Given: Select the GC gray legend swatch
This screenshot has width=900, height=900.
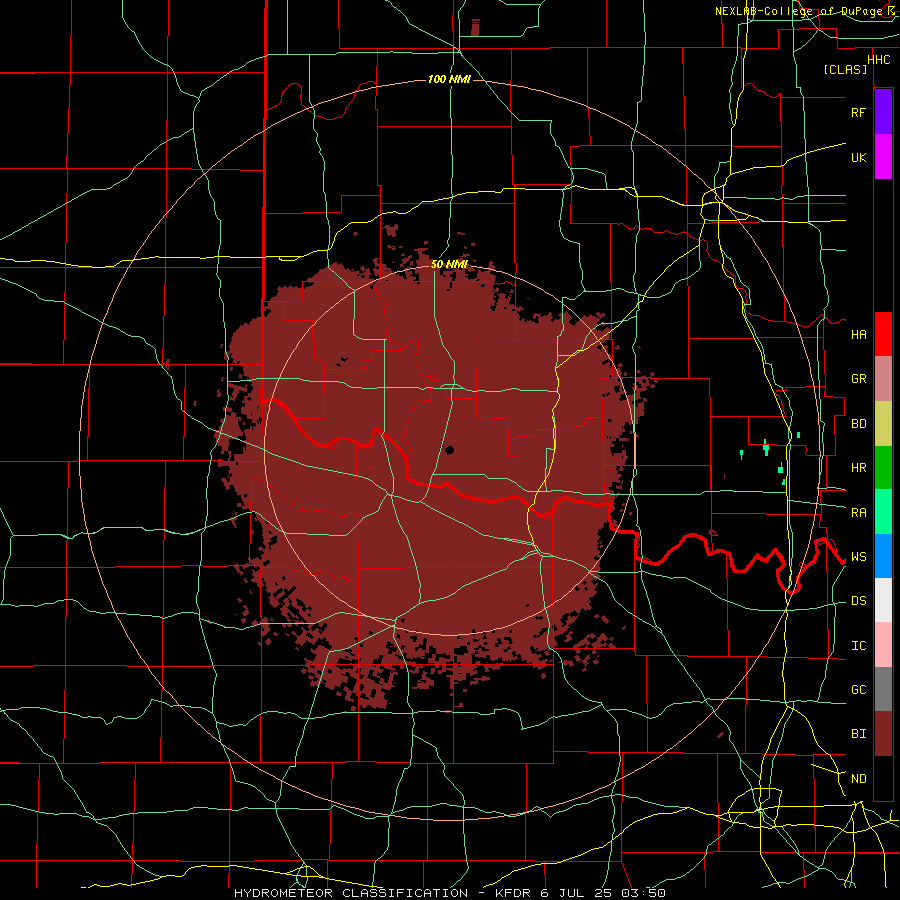Looking at the screenshot, I should click(x=883, y=689).
